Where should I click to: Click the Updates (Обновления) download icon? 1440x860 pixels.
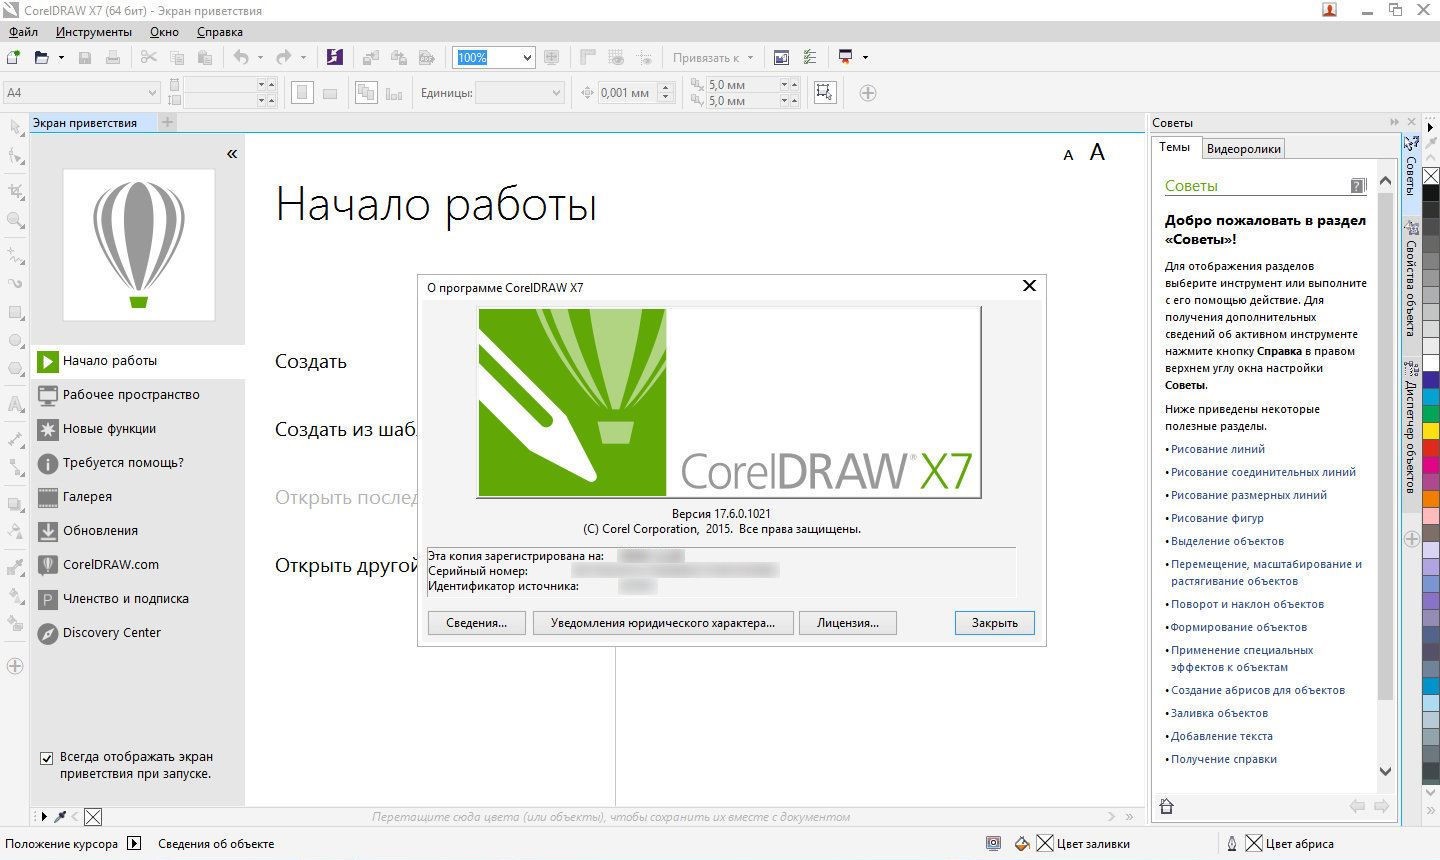[x=47, y=530]
